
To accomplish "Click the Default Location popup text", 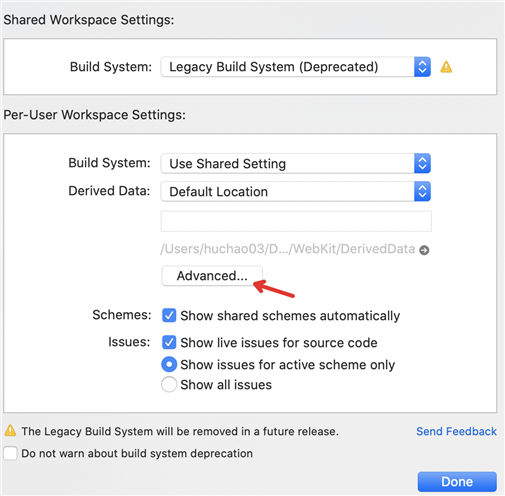I will (219, 192).
